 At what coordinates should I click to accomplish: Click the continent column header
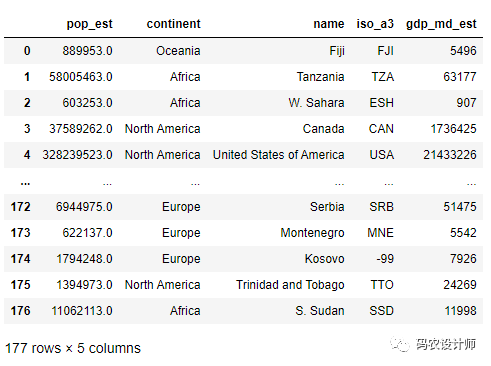(173, 24)
